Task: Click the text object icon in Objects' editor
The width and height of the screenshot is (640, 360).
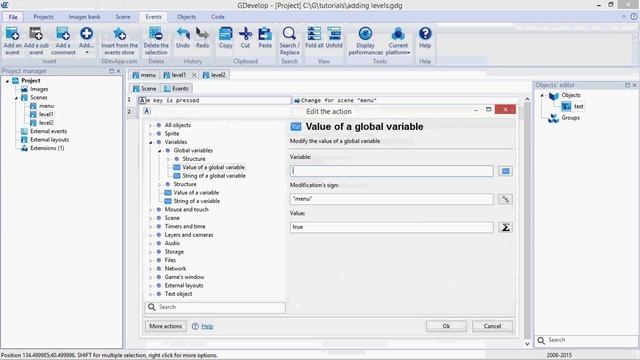Action: coord(566,107)
